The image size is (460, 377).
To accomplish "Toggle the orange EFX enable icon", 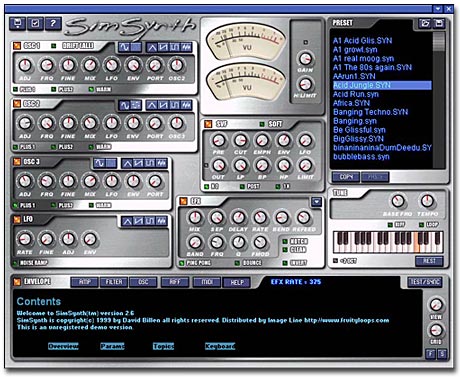I will (x=183, y=201).
